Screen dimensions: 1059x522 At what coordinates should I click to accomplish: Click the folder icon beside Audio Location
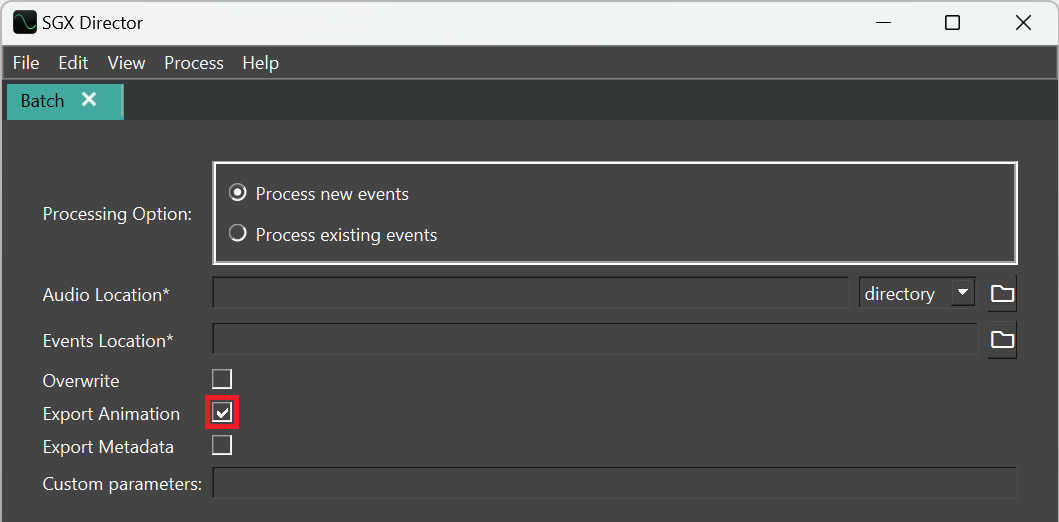click(1002, 293)
